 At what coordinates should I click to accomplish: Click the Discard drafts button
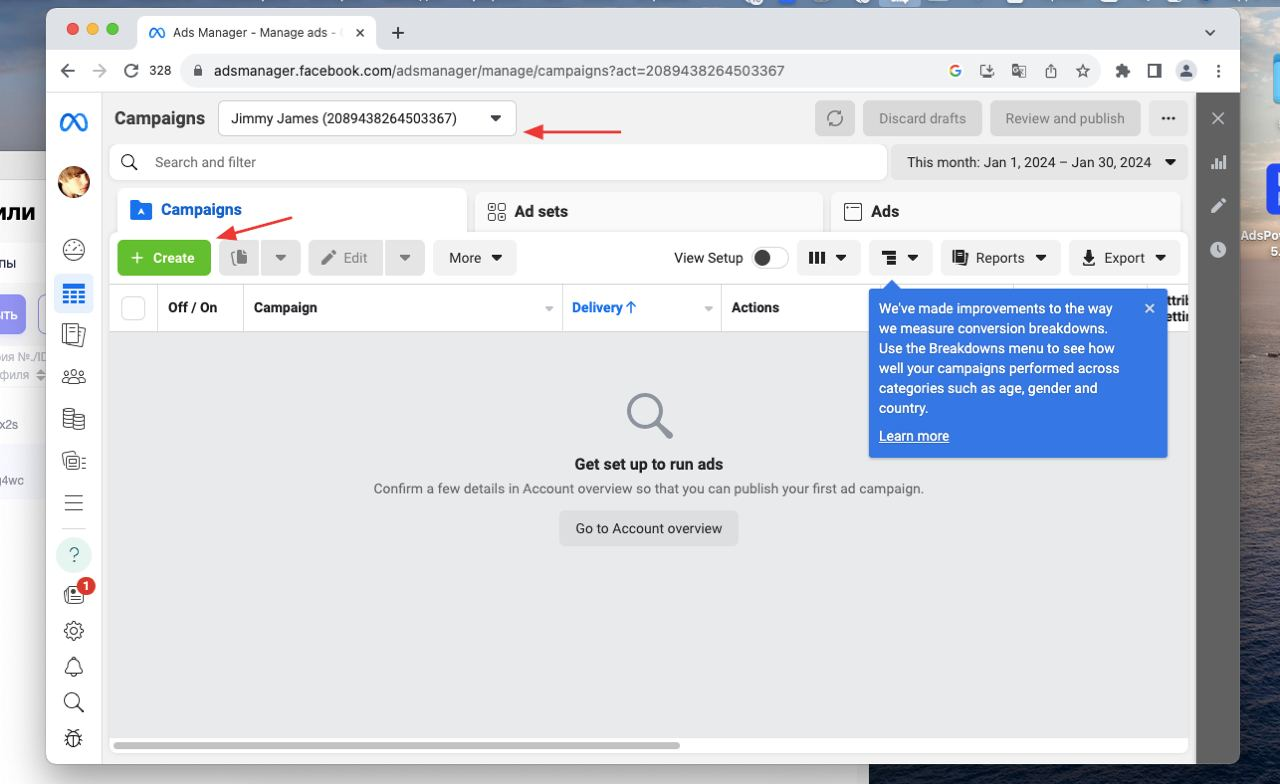(922, 118)
